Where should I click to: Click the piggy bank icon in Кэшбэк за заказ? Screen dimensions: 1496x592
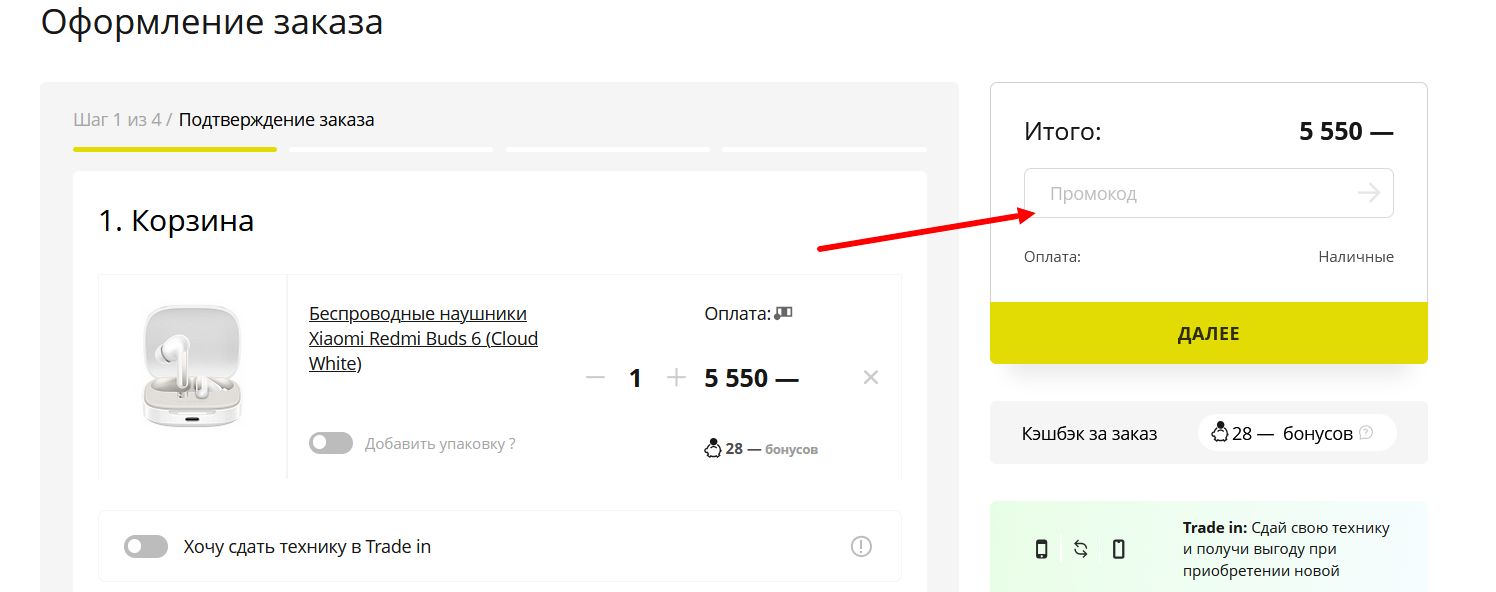point(1220,433)
